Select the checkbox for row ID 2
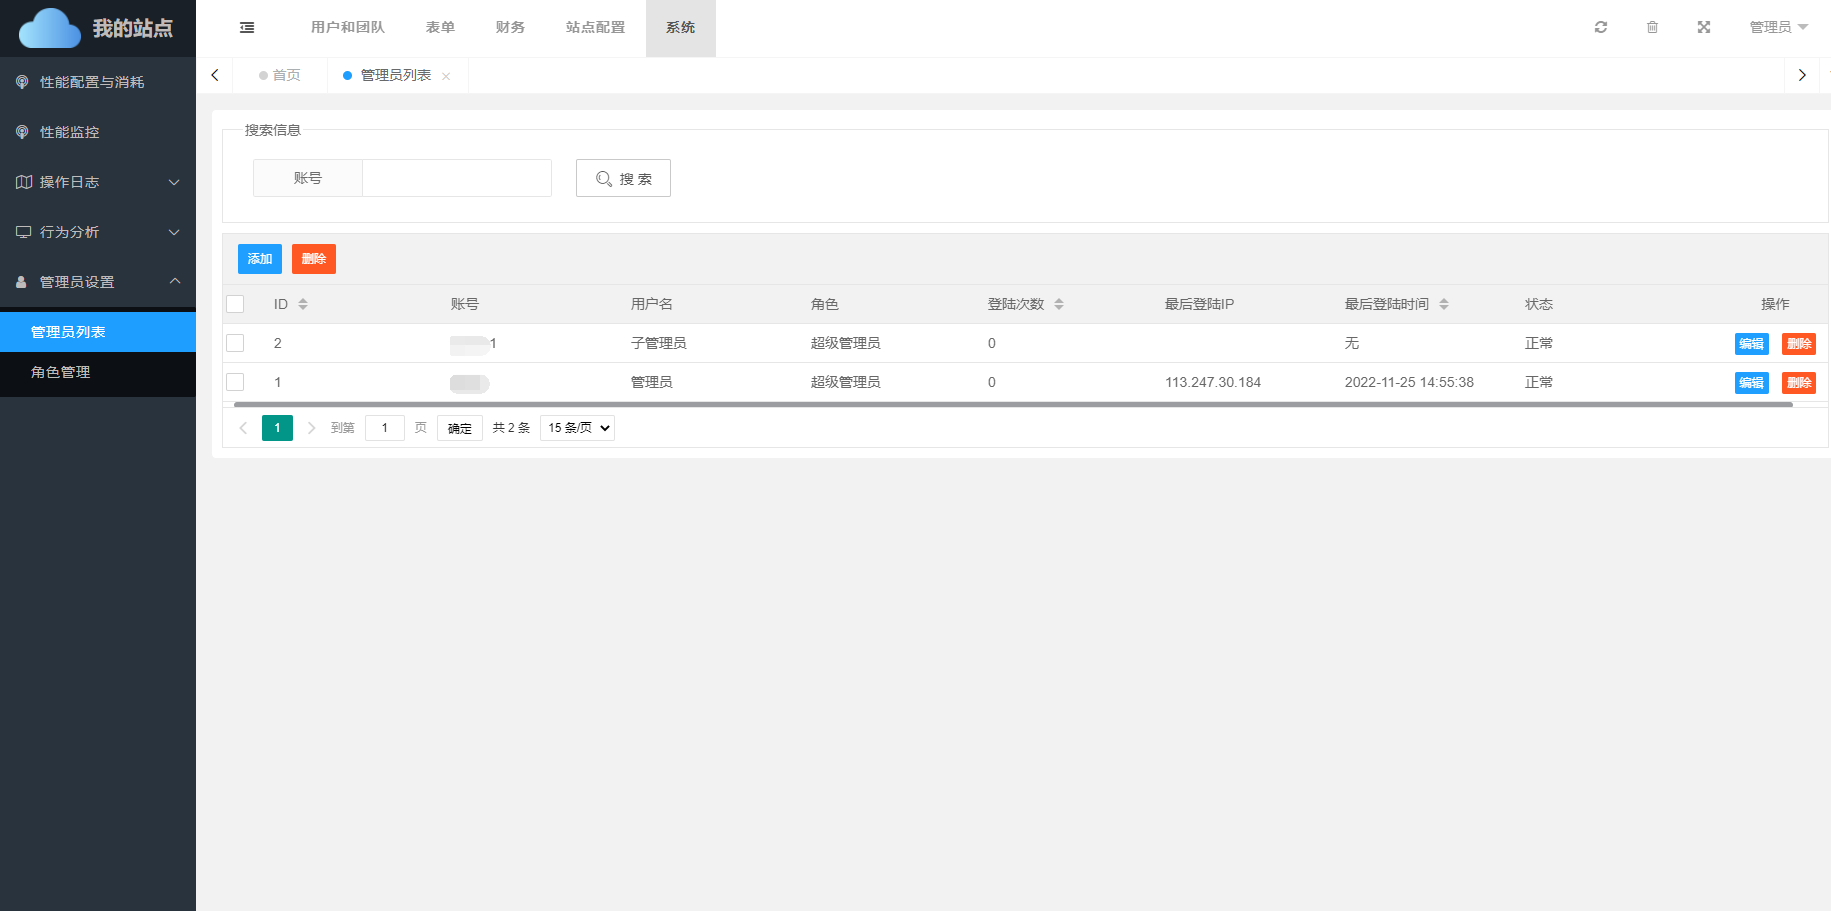This screenshot has width=1831, height=911. pyautogui.click(x=235, y=343)
